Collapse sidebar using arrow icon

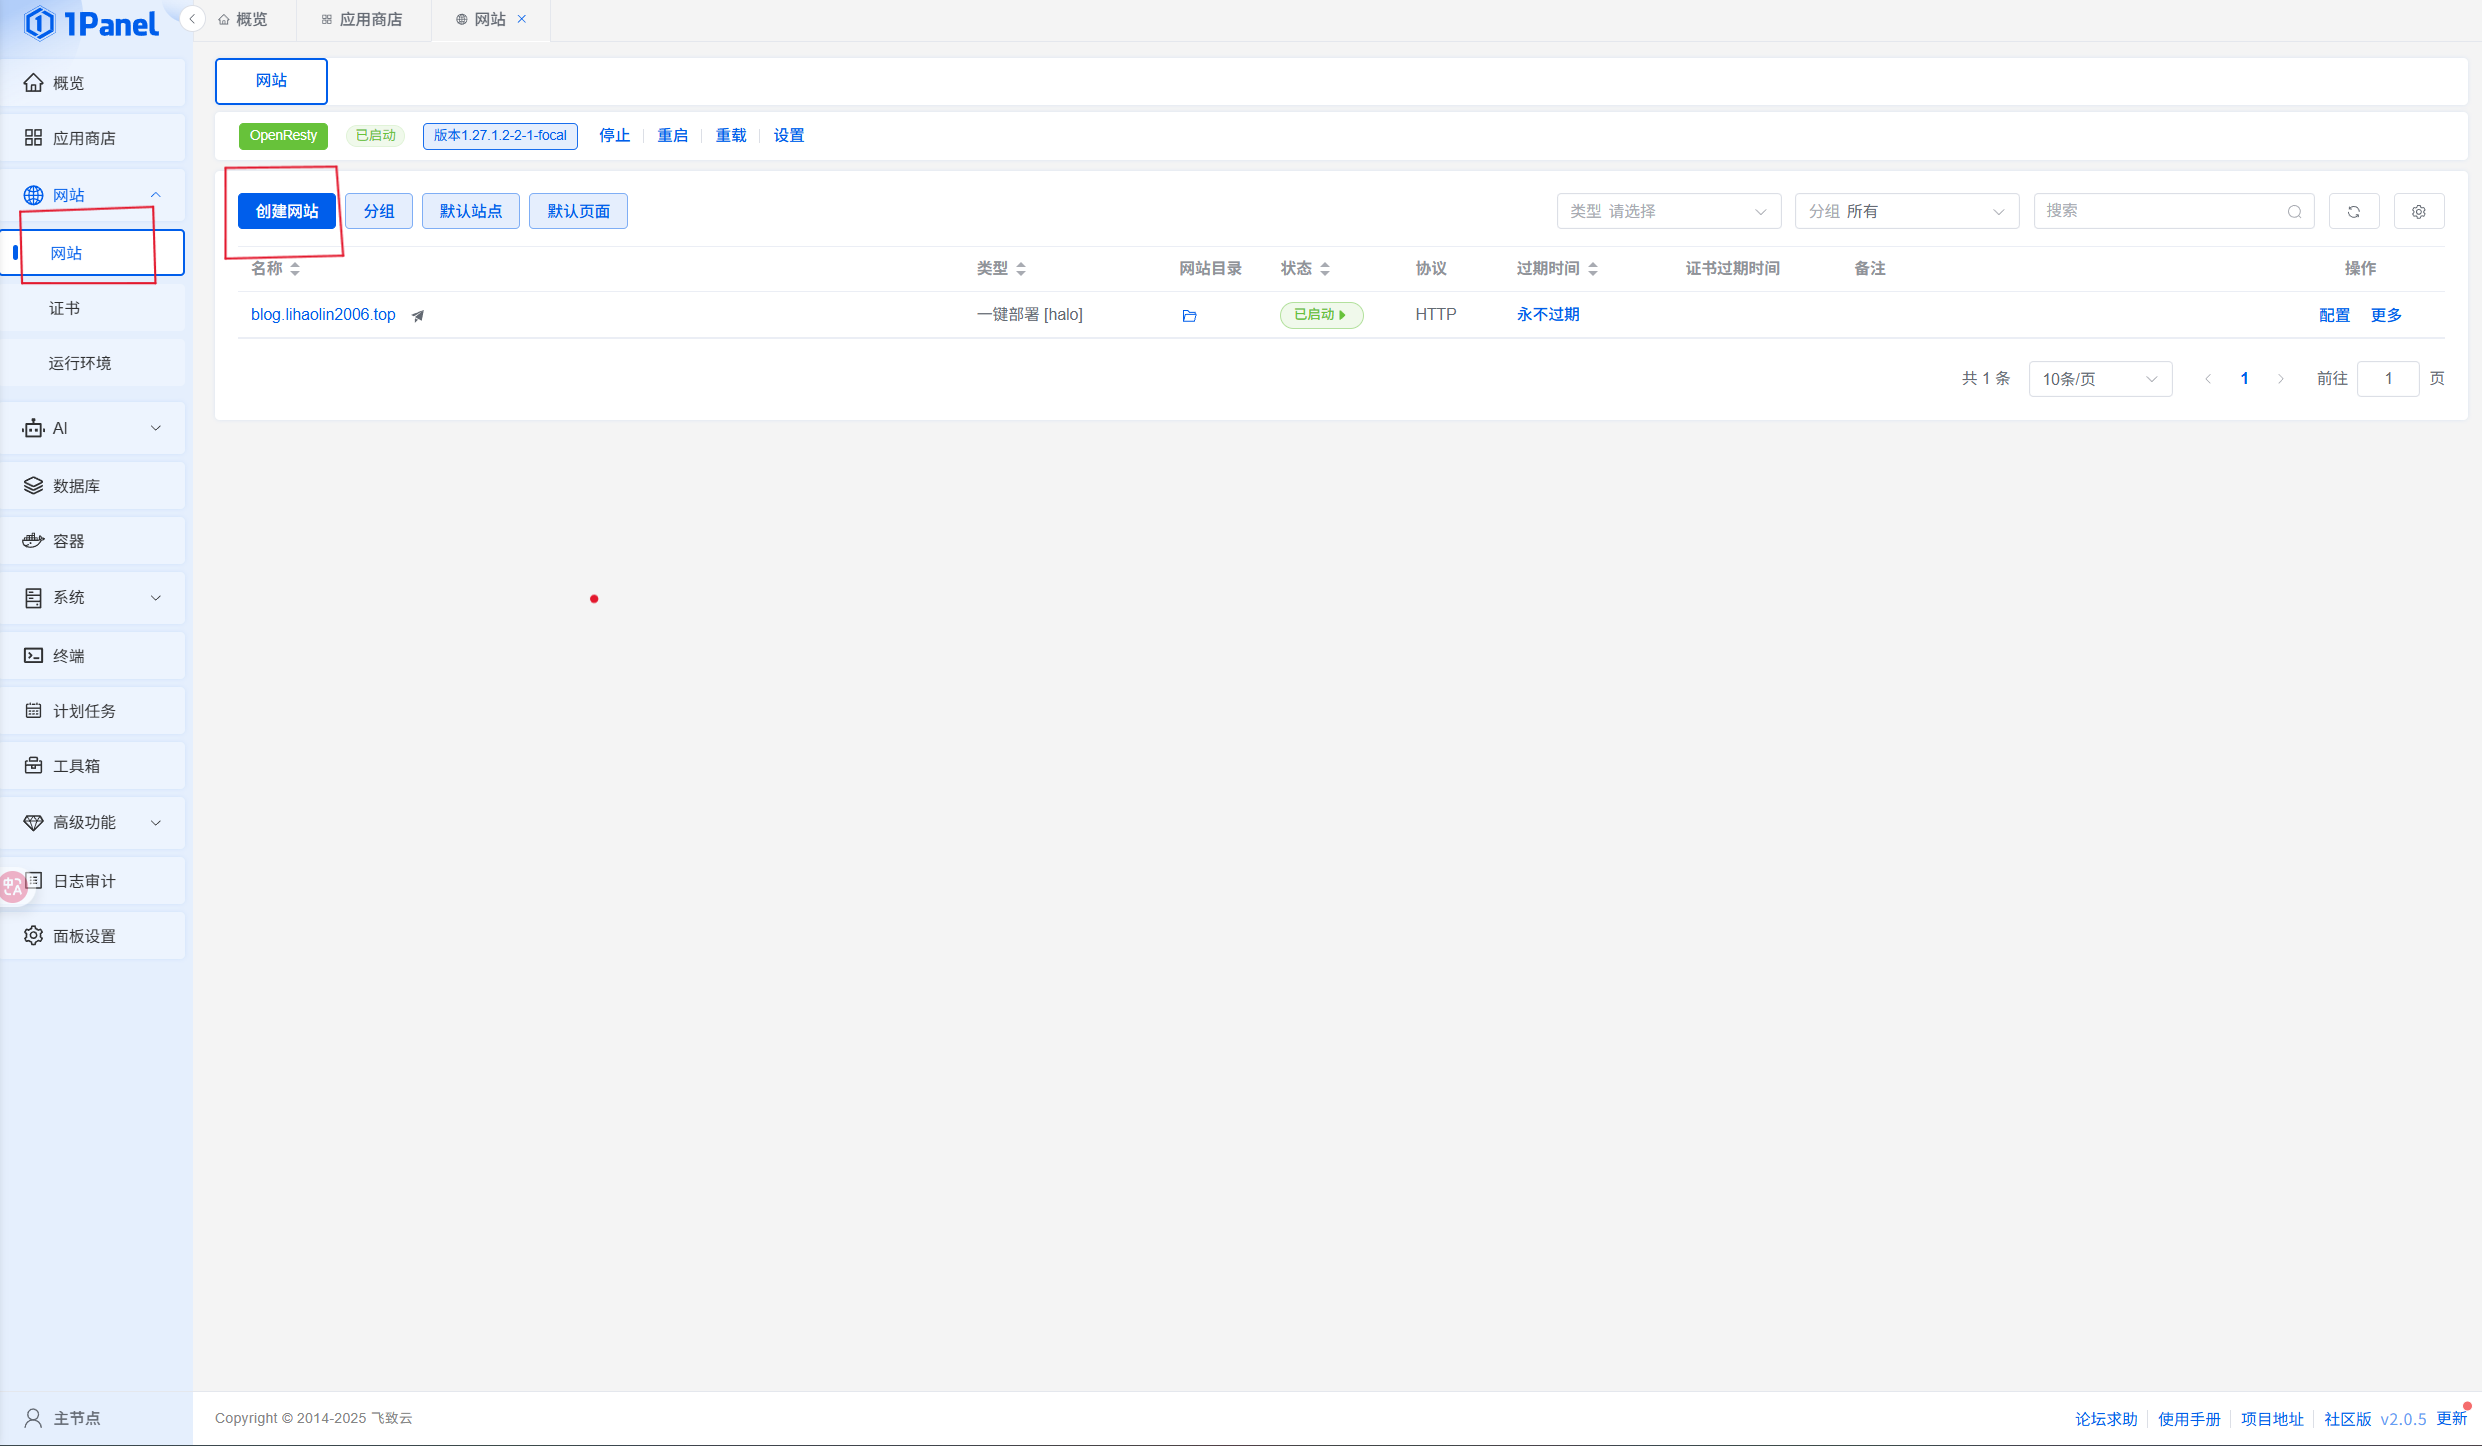point(192,19)
